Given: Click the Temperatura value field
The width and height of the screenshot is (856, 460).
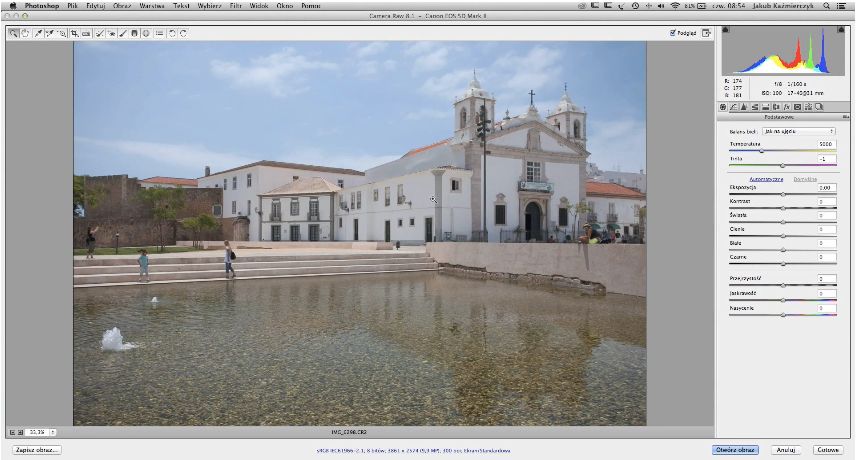Looking at the screenshot, I should tap(827, 144).
